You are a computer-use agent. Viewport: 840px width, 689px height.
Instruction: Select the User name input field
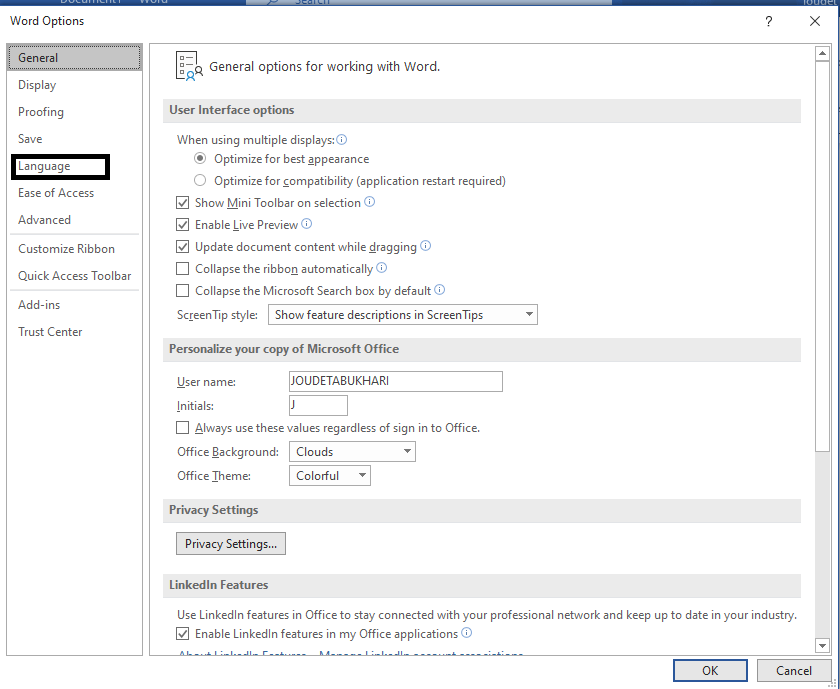(x=395, y=381)
